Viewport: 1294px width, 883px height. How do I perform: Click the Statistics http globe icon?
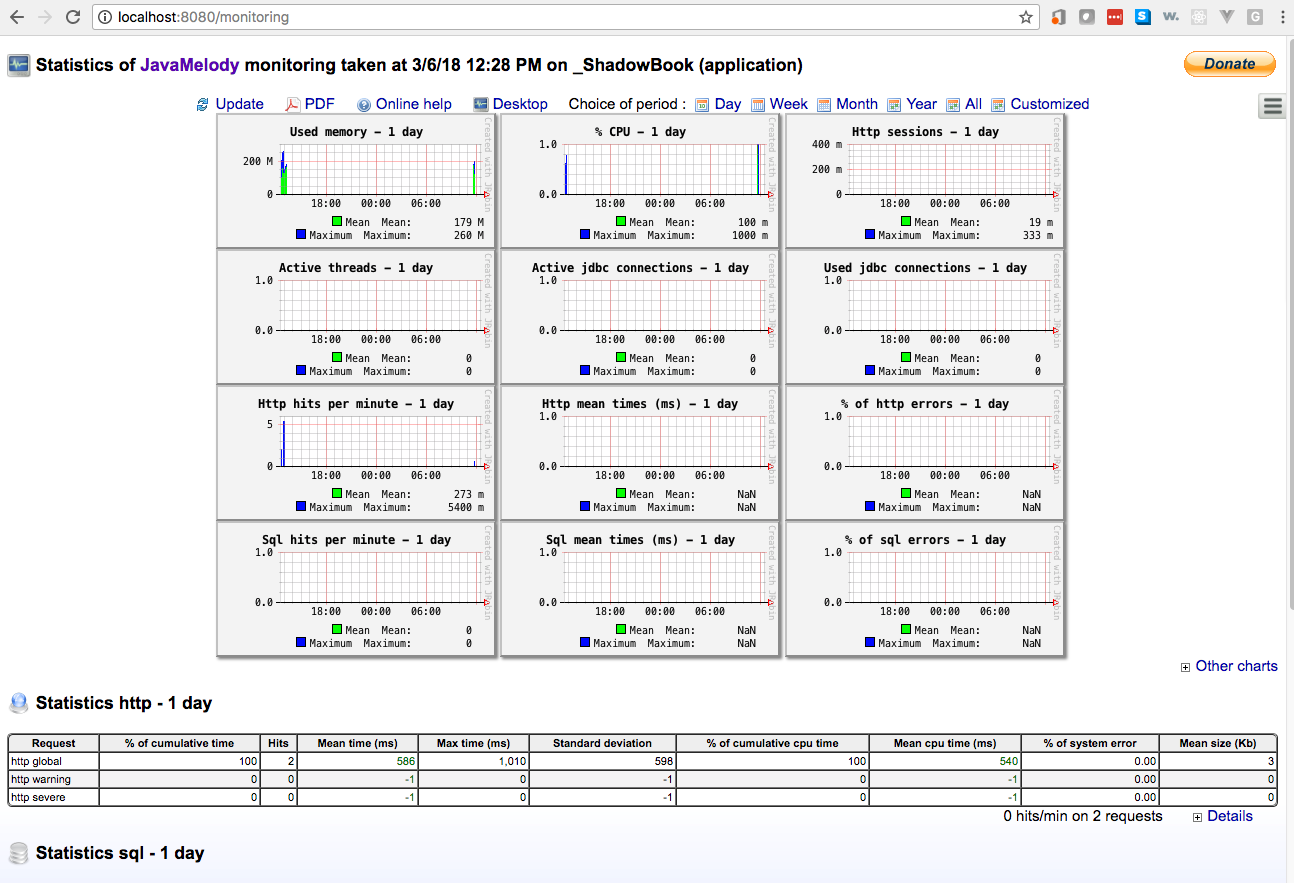[19, 703]
